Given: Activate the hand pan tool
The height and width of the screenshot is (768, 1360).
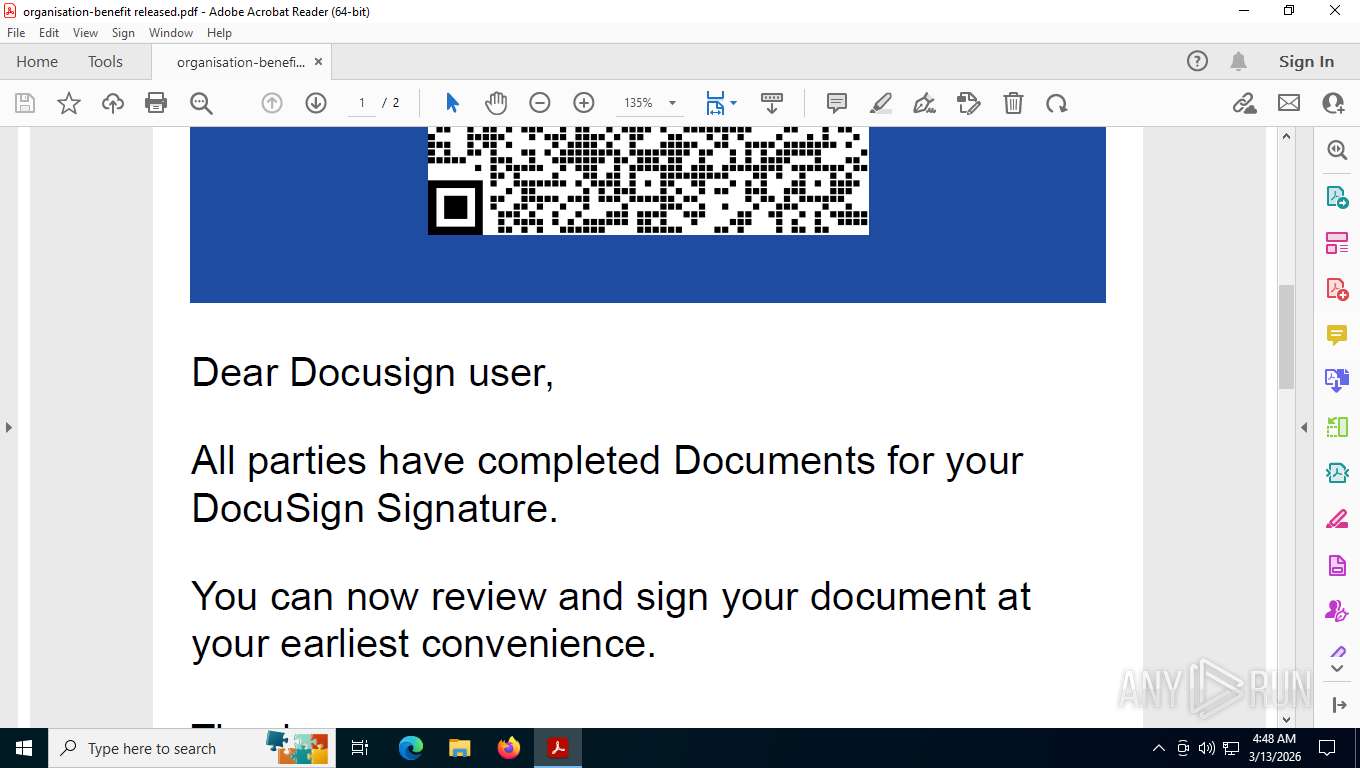Looking at the screenshot, I should (496, 103).
